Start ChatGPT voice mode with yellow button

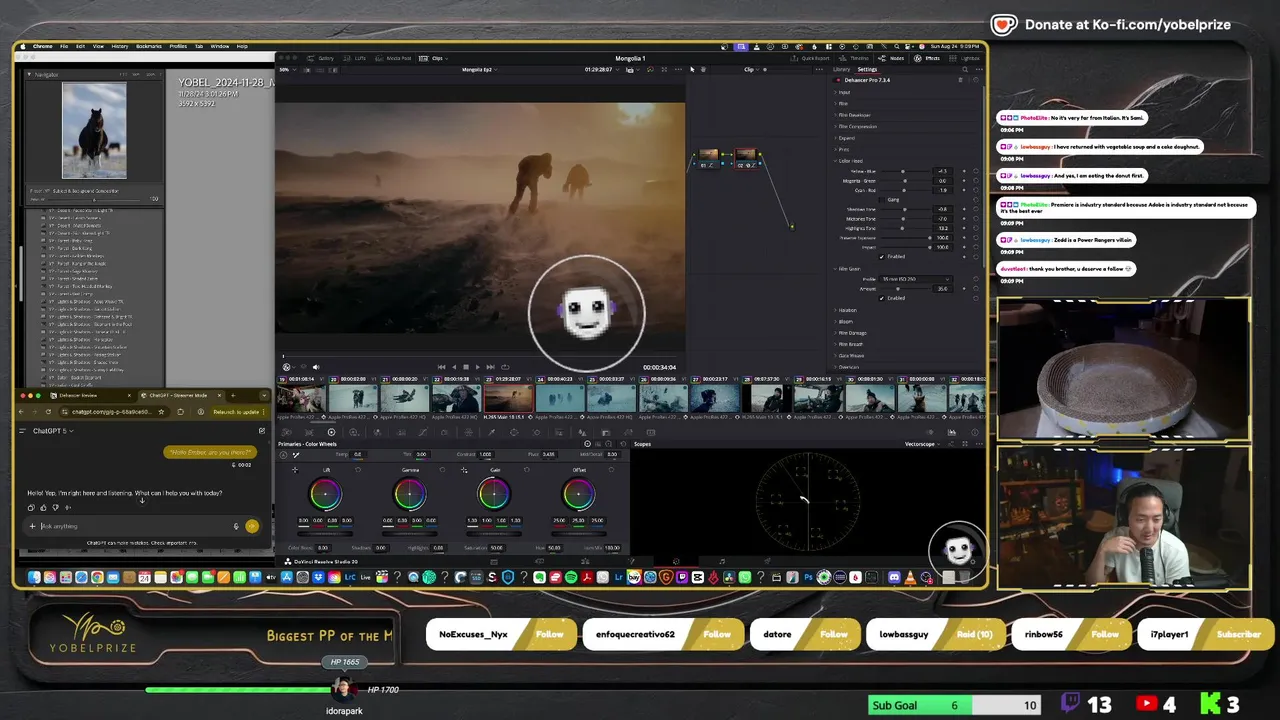(252, 526)
